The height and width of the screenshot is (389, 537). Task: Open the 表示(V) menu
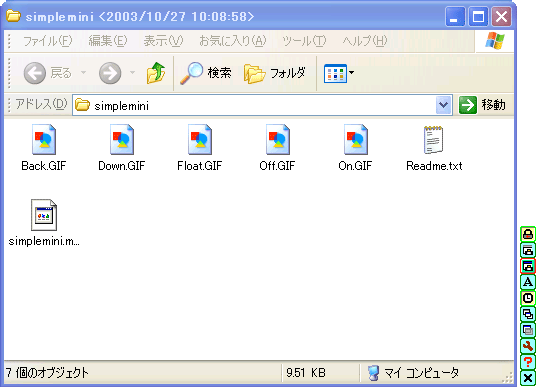(163, 41)
